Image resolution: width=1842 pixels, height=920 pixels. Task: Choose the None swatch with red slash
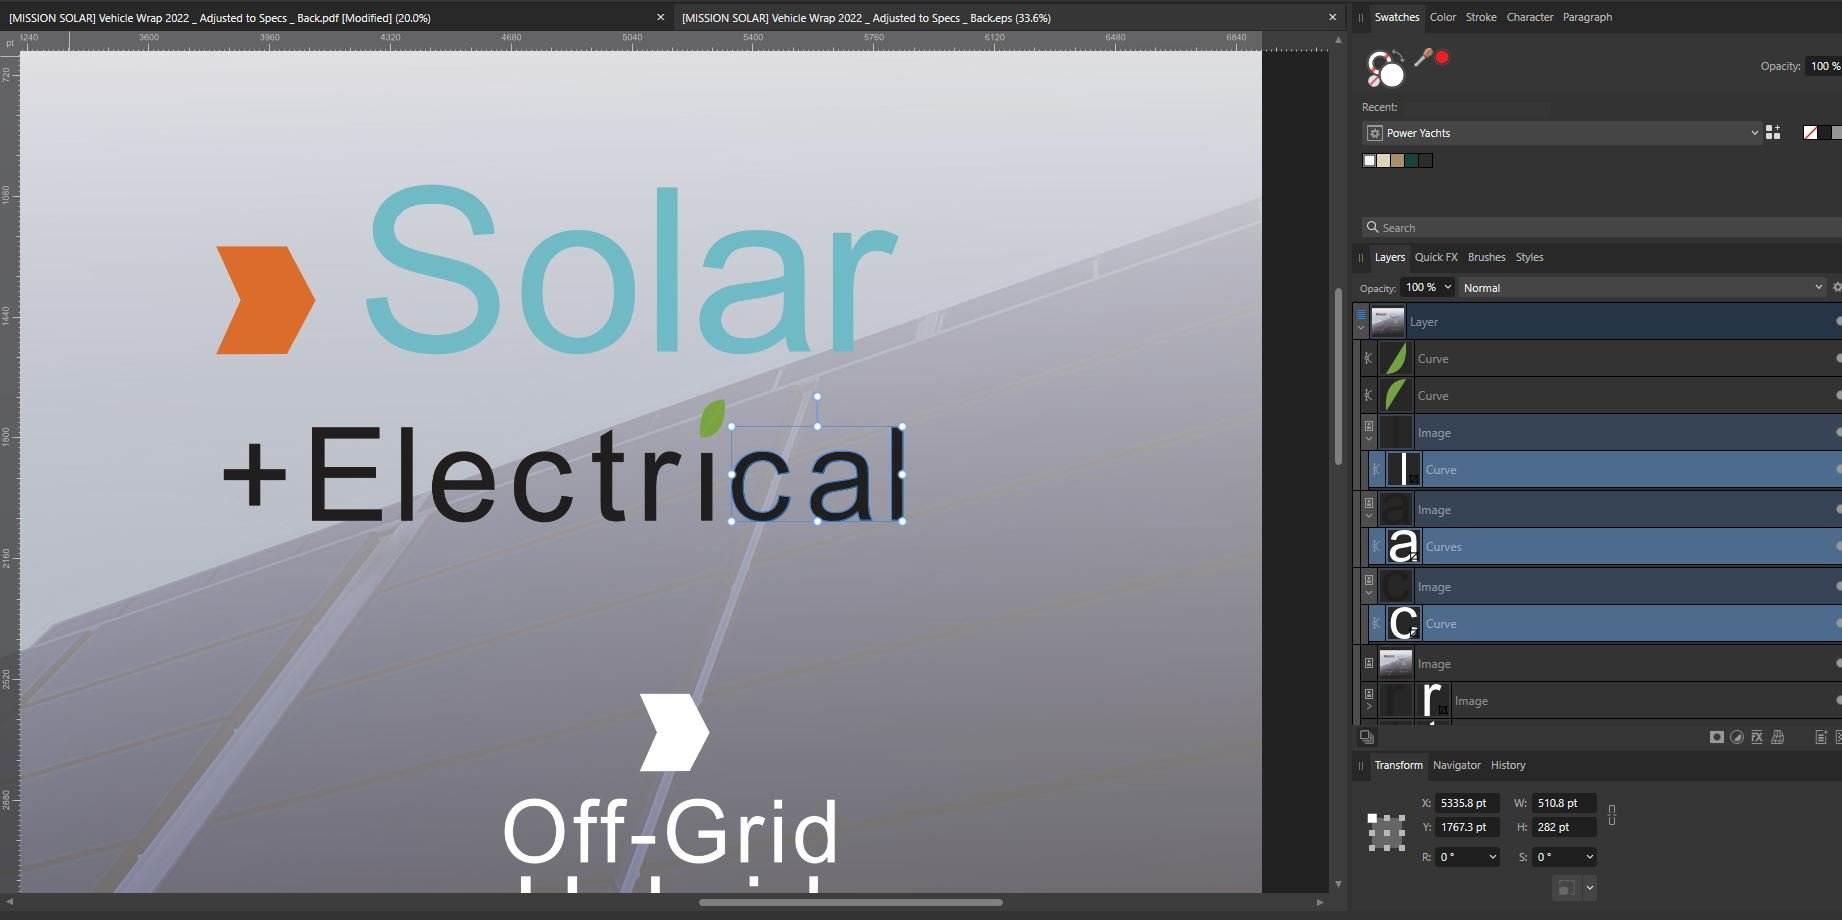1810,132
